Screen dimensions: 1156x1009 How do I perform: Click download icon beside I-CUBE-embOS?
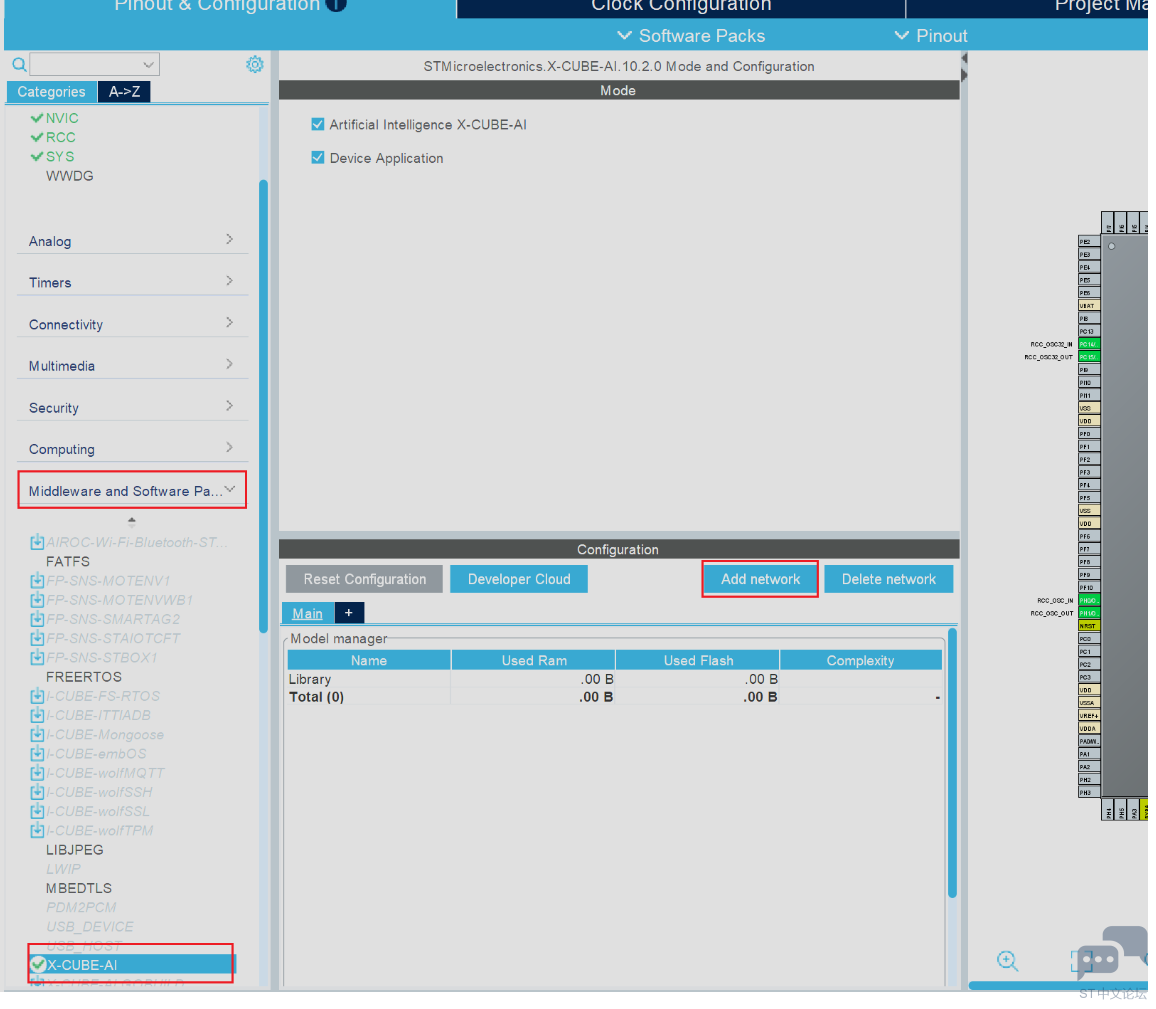point(37,753)
